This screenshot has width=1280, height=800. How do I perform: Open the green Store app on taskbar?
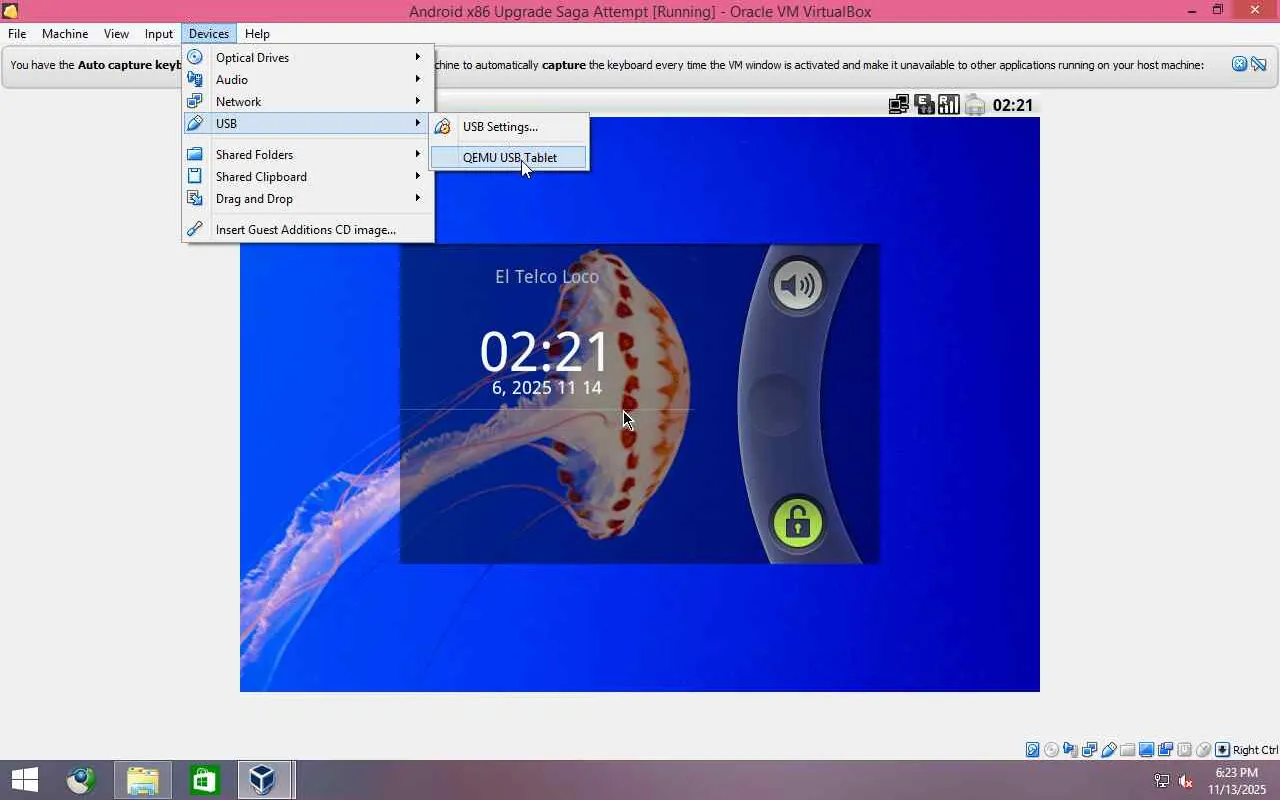204,780
